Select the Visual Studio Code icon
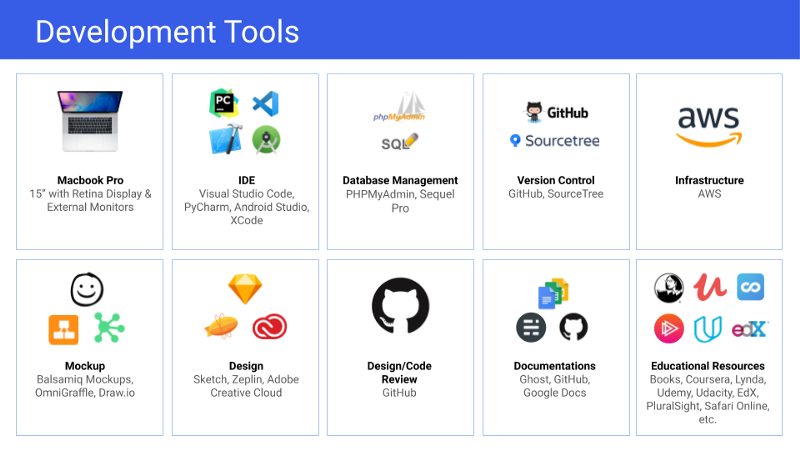The height and width of the screenshot is (450, 800). 266,104
